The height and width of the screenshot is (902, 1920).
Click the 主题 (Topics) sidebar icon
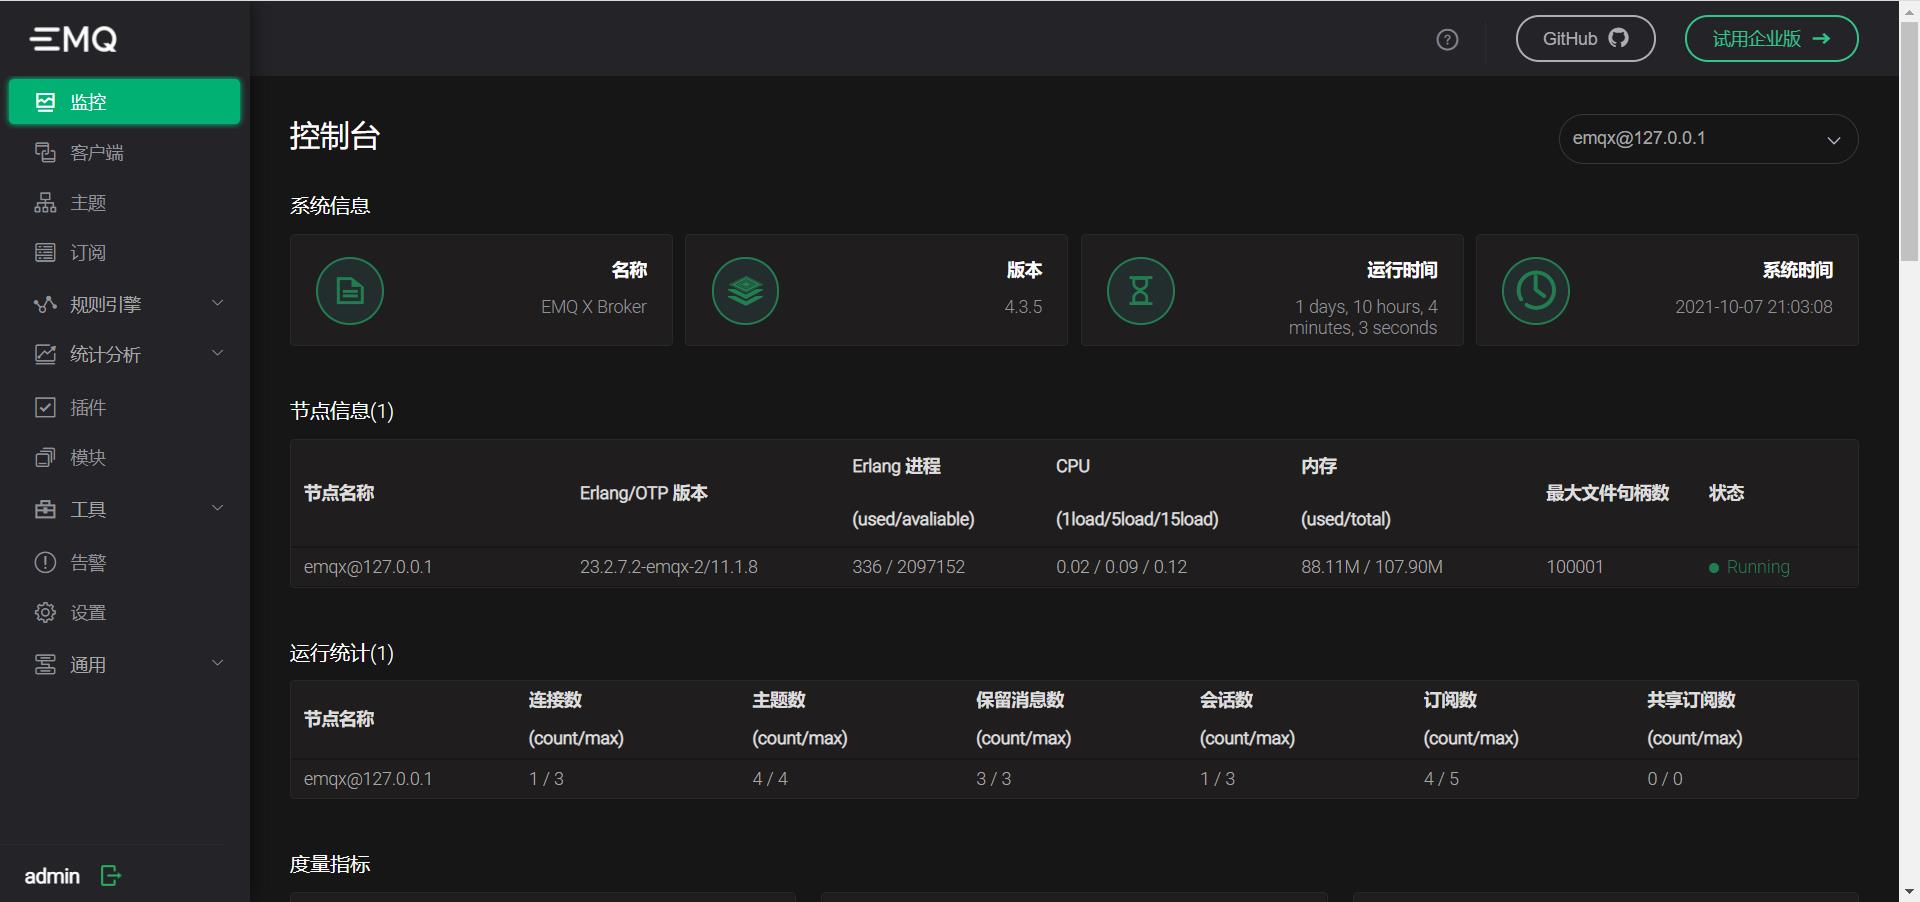[46, 202]
